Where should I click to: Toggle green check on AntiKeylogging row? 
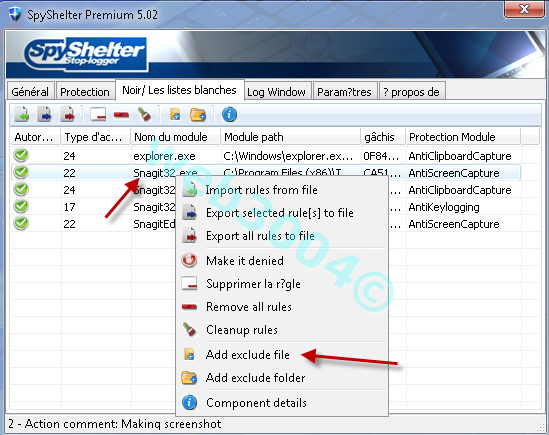21,206
